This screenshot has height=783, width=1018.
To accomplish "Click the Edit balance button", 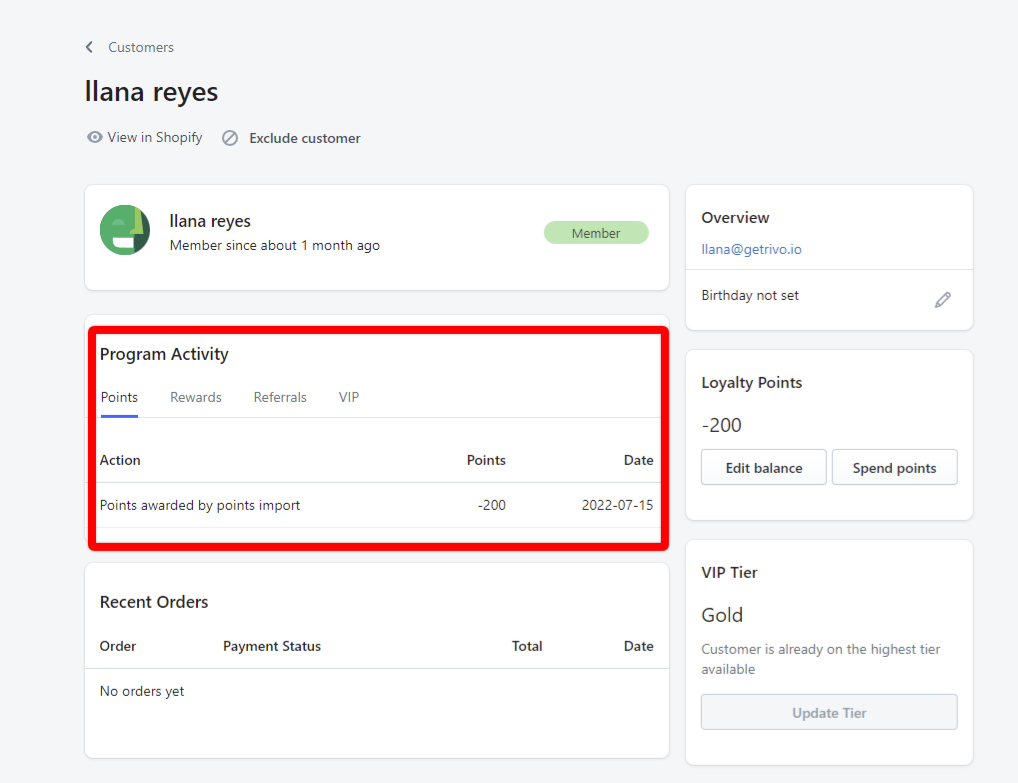I will pyautogui.click(x=764, y=468).
